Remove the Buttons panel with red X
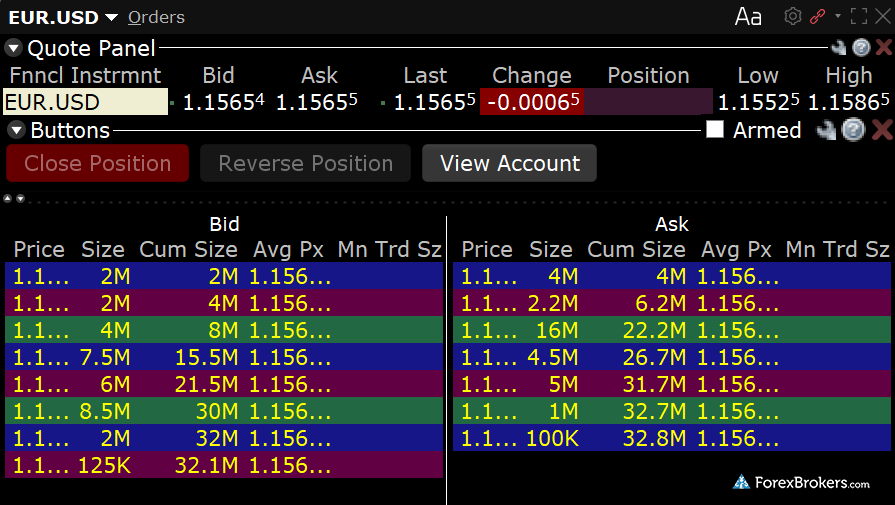The image size is (895, 505). pos(881,130)
